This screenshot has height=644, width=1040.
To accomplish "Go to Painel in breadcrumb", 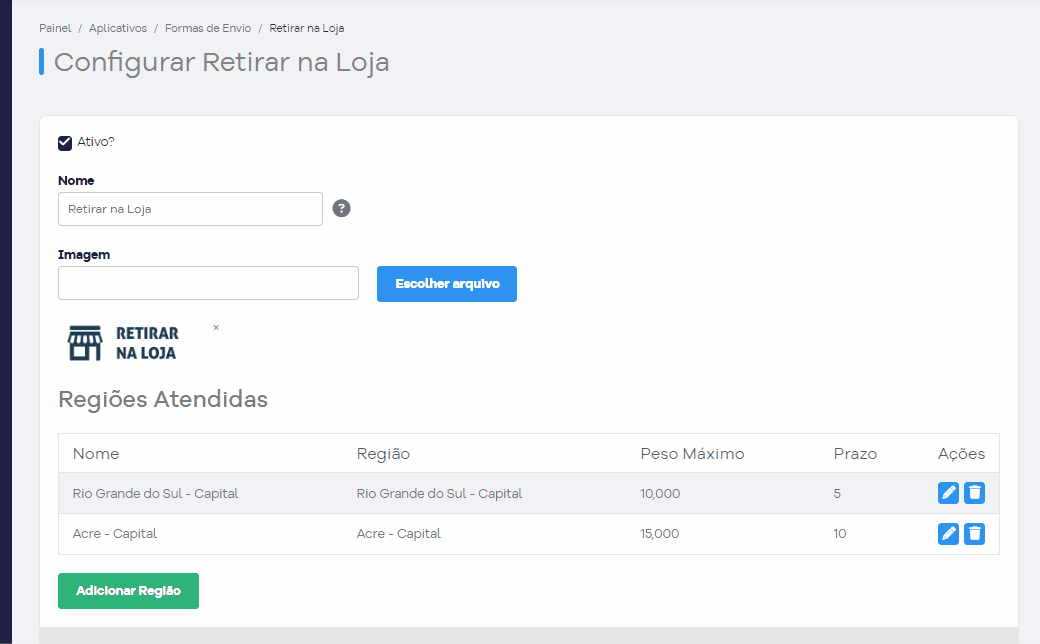I will click(55, 28).
